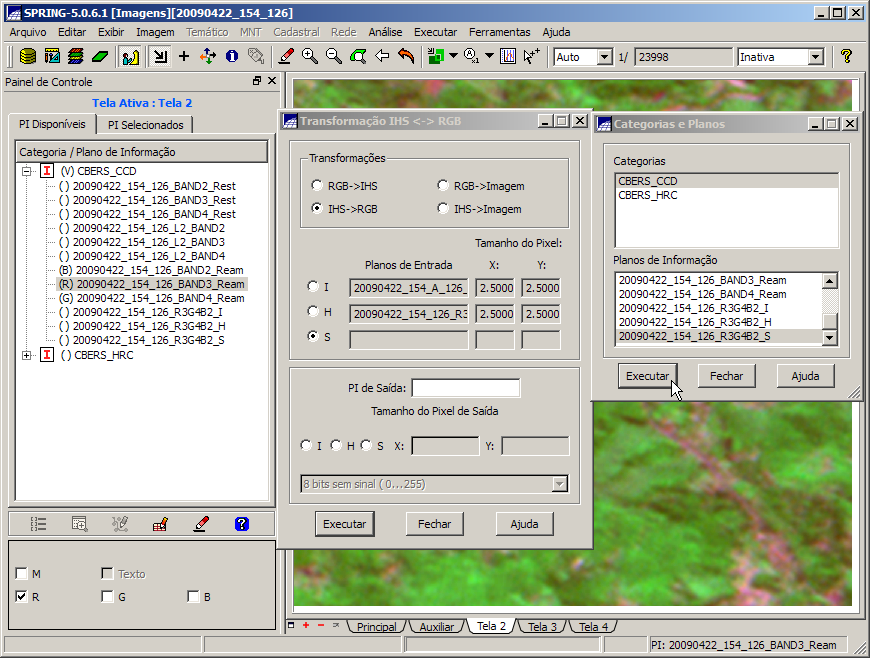Open the Inativa dropdown in toolbar
This screenshot has width=870, height=658.
tap(814, 57)
